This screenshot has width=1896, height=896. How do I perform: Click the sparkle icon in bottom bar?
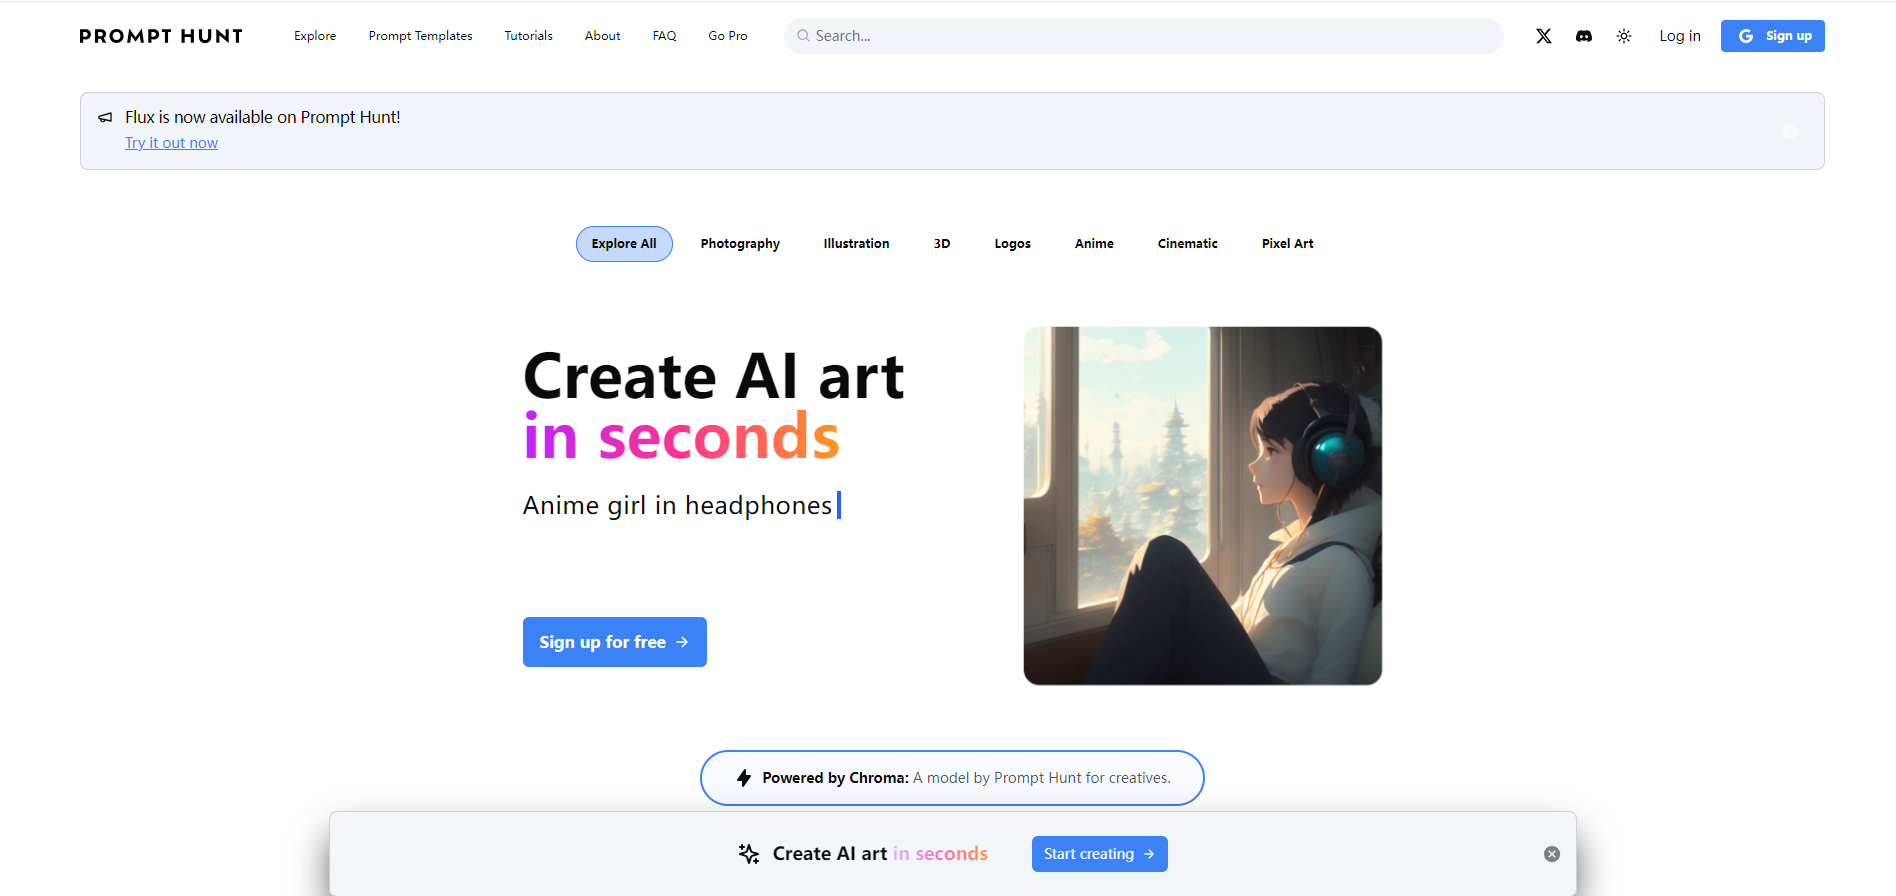(749, 853)
